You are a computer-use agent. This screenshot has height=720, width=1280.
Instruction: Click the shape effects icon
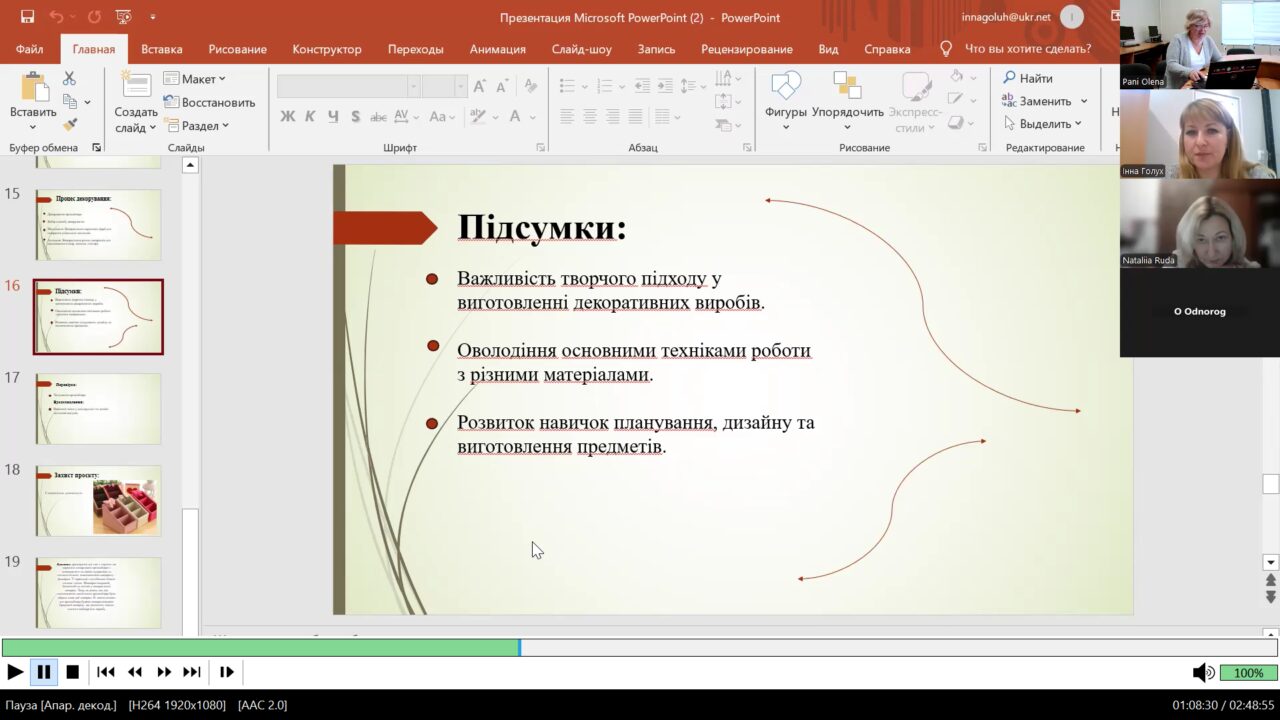click(956, 123)
